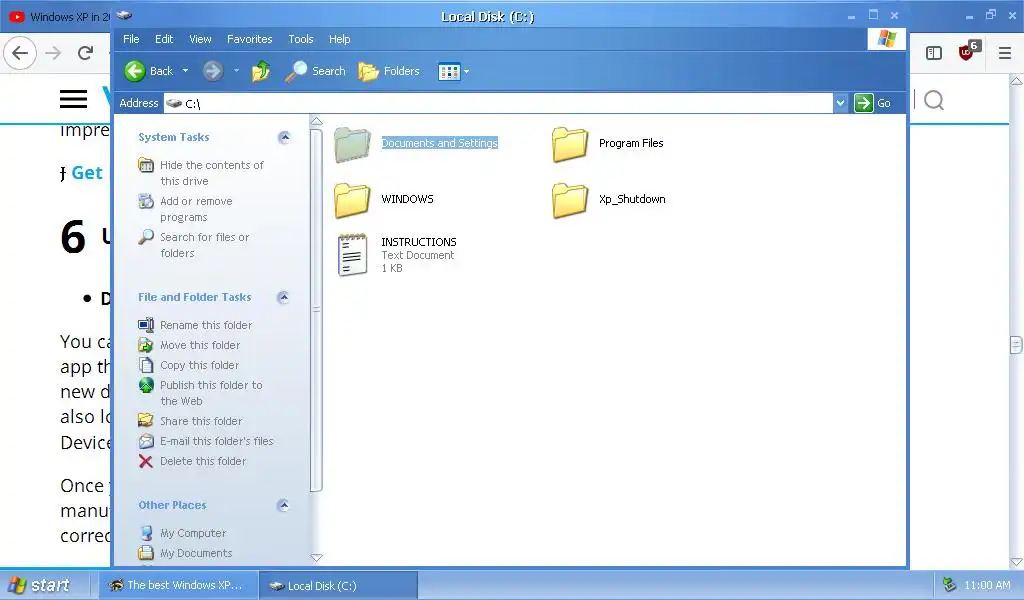Click Move this folder
This screenshot has height=600, width=1024.
point(189,345)
